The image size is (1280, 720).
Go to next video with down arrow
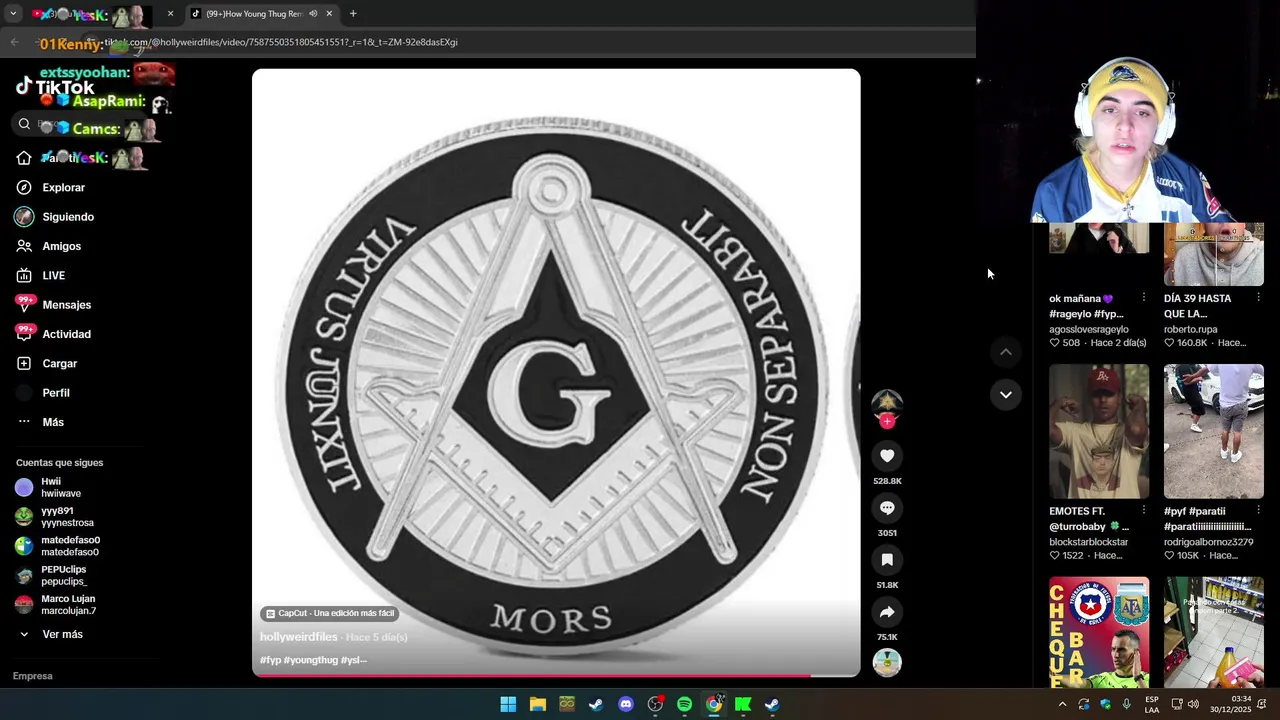(x=1006, y=395)
